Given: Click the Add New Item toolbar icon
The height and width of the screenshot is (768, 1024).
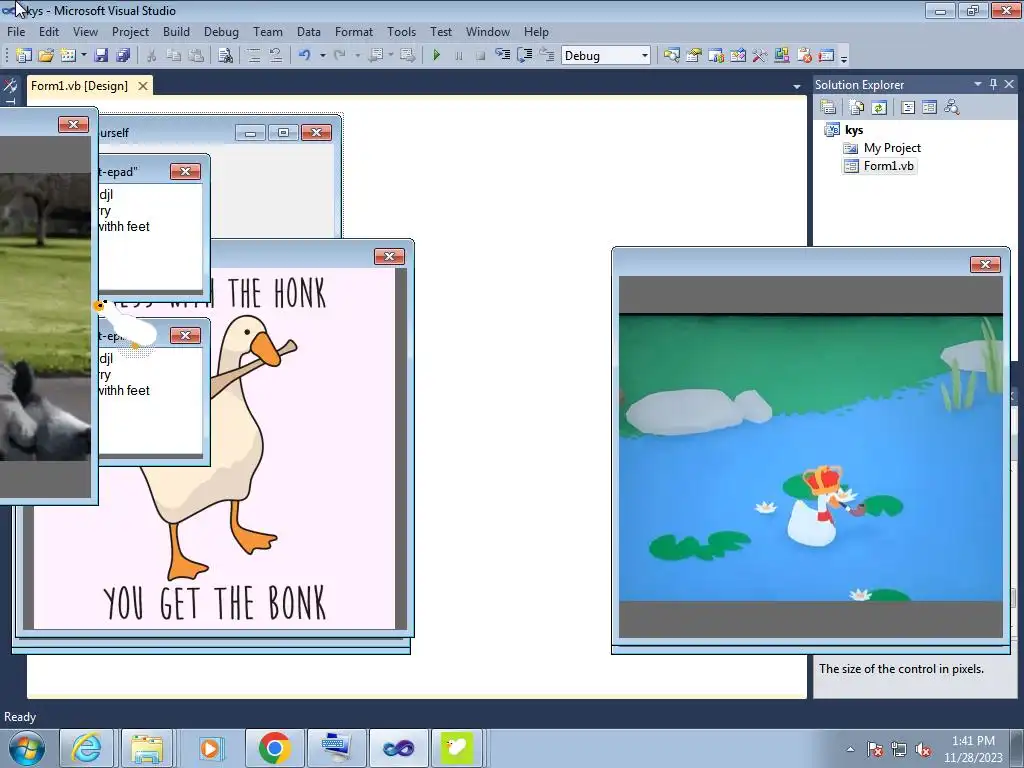Looking at the screenshot, I should tap(68, 56).
